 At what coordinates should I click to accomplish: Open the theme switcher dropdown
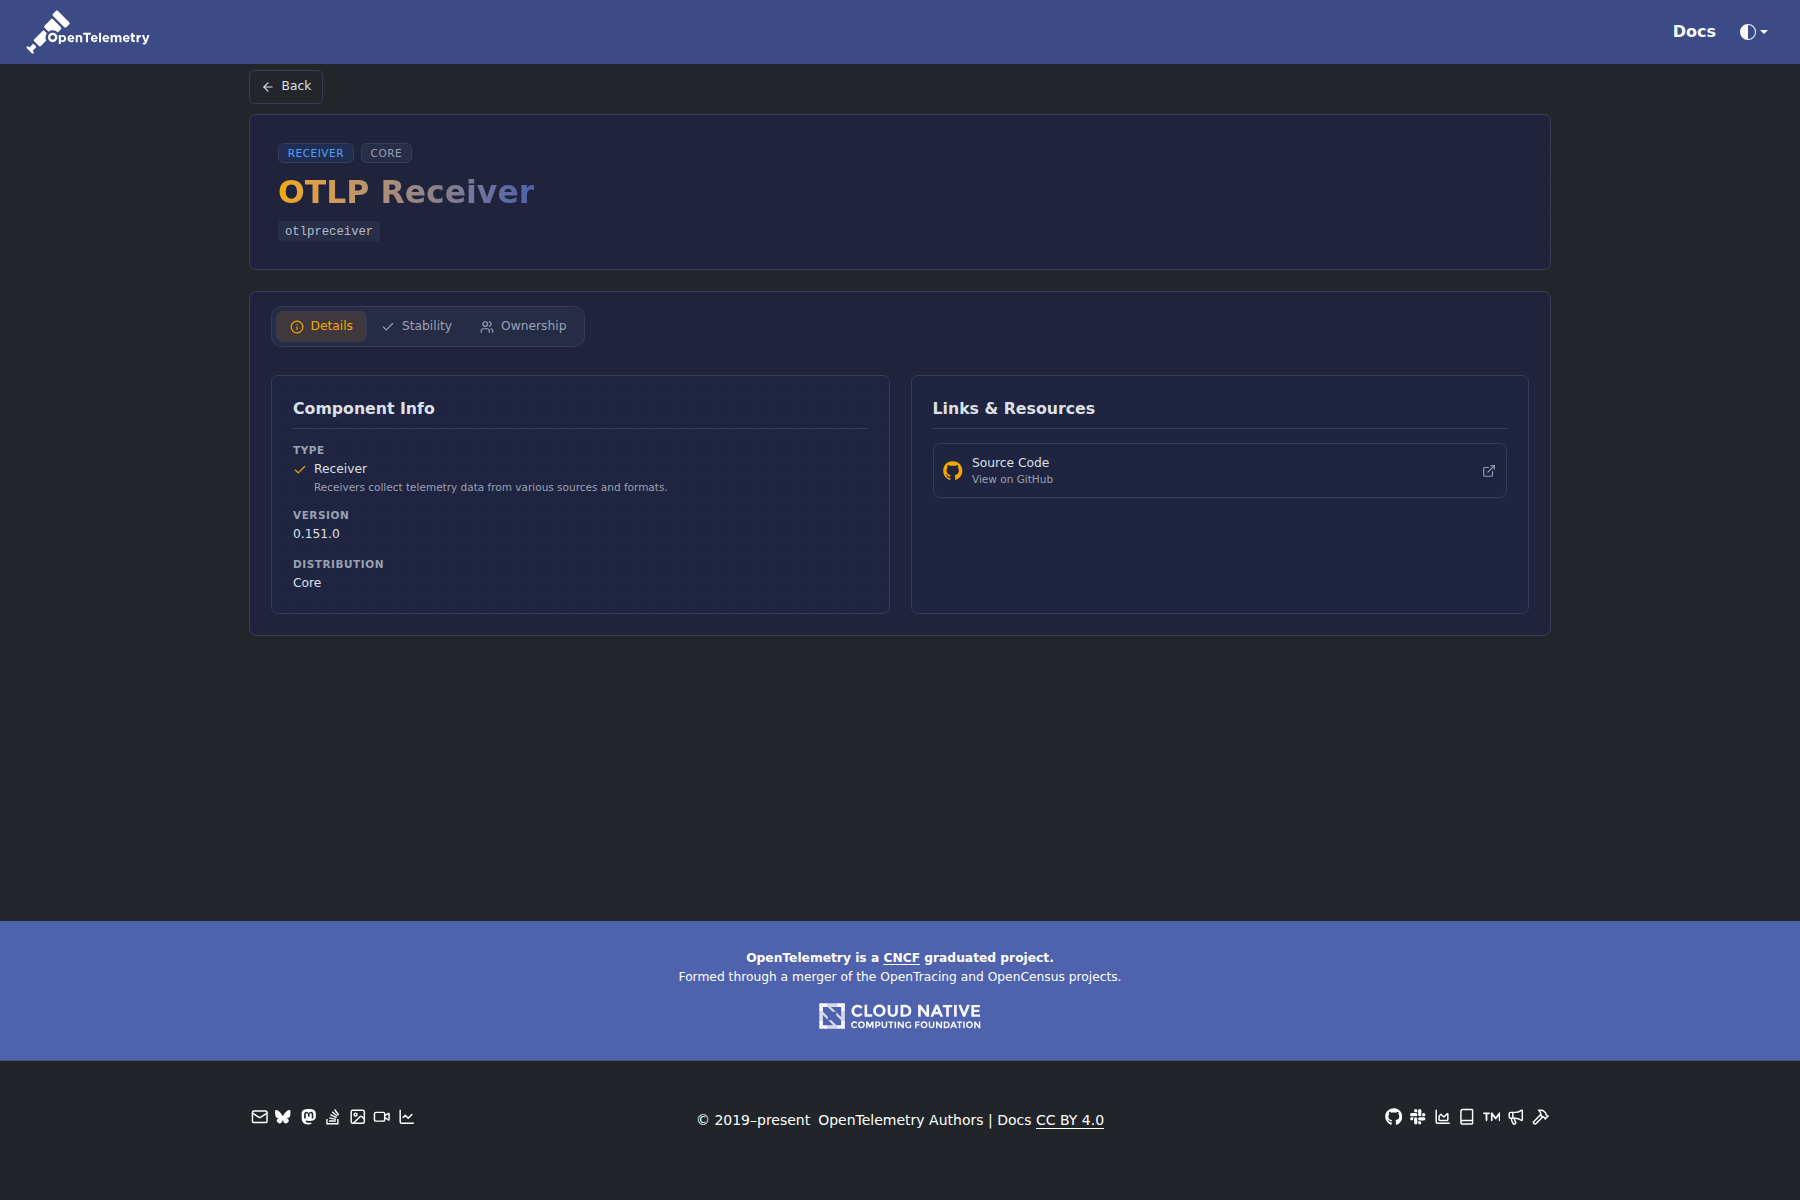[1753, 32]
